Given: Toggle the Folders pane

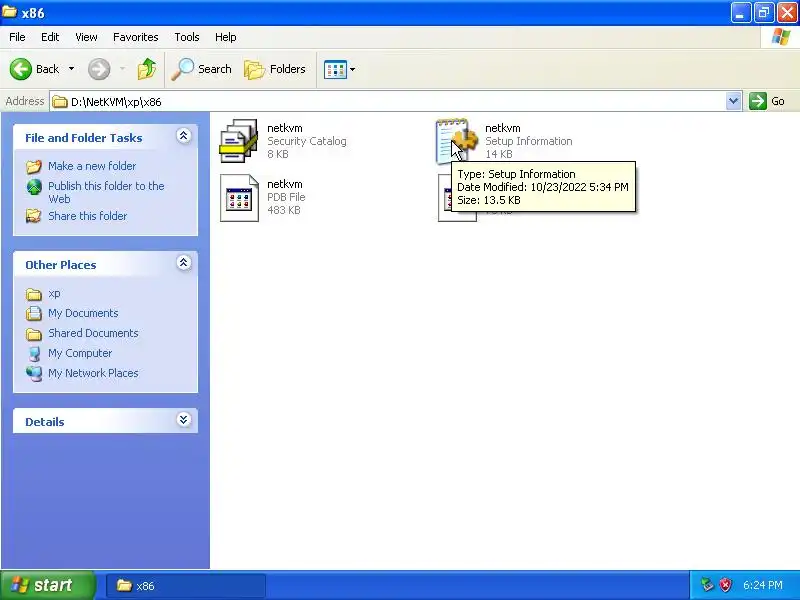Looking at the screenshot, I should tap(275, 69).
